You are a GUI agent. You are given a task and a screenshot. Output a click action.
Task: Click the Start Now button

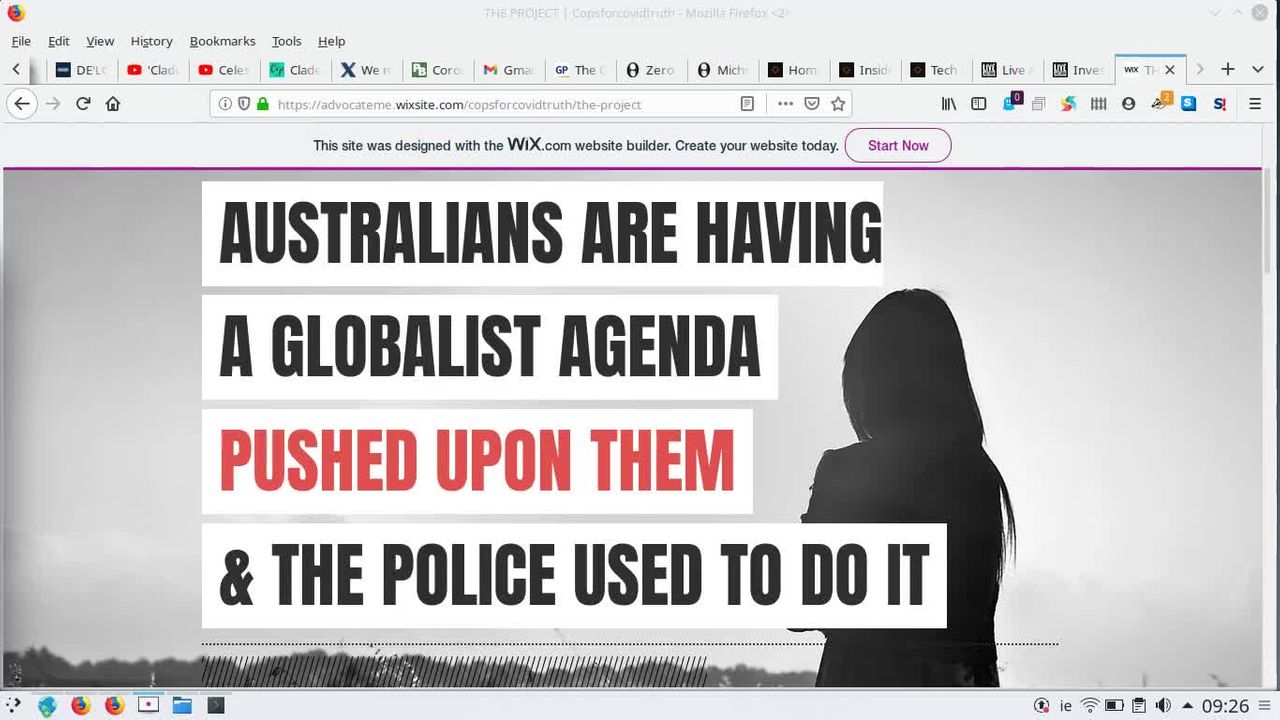897,146
